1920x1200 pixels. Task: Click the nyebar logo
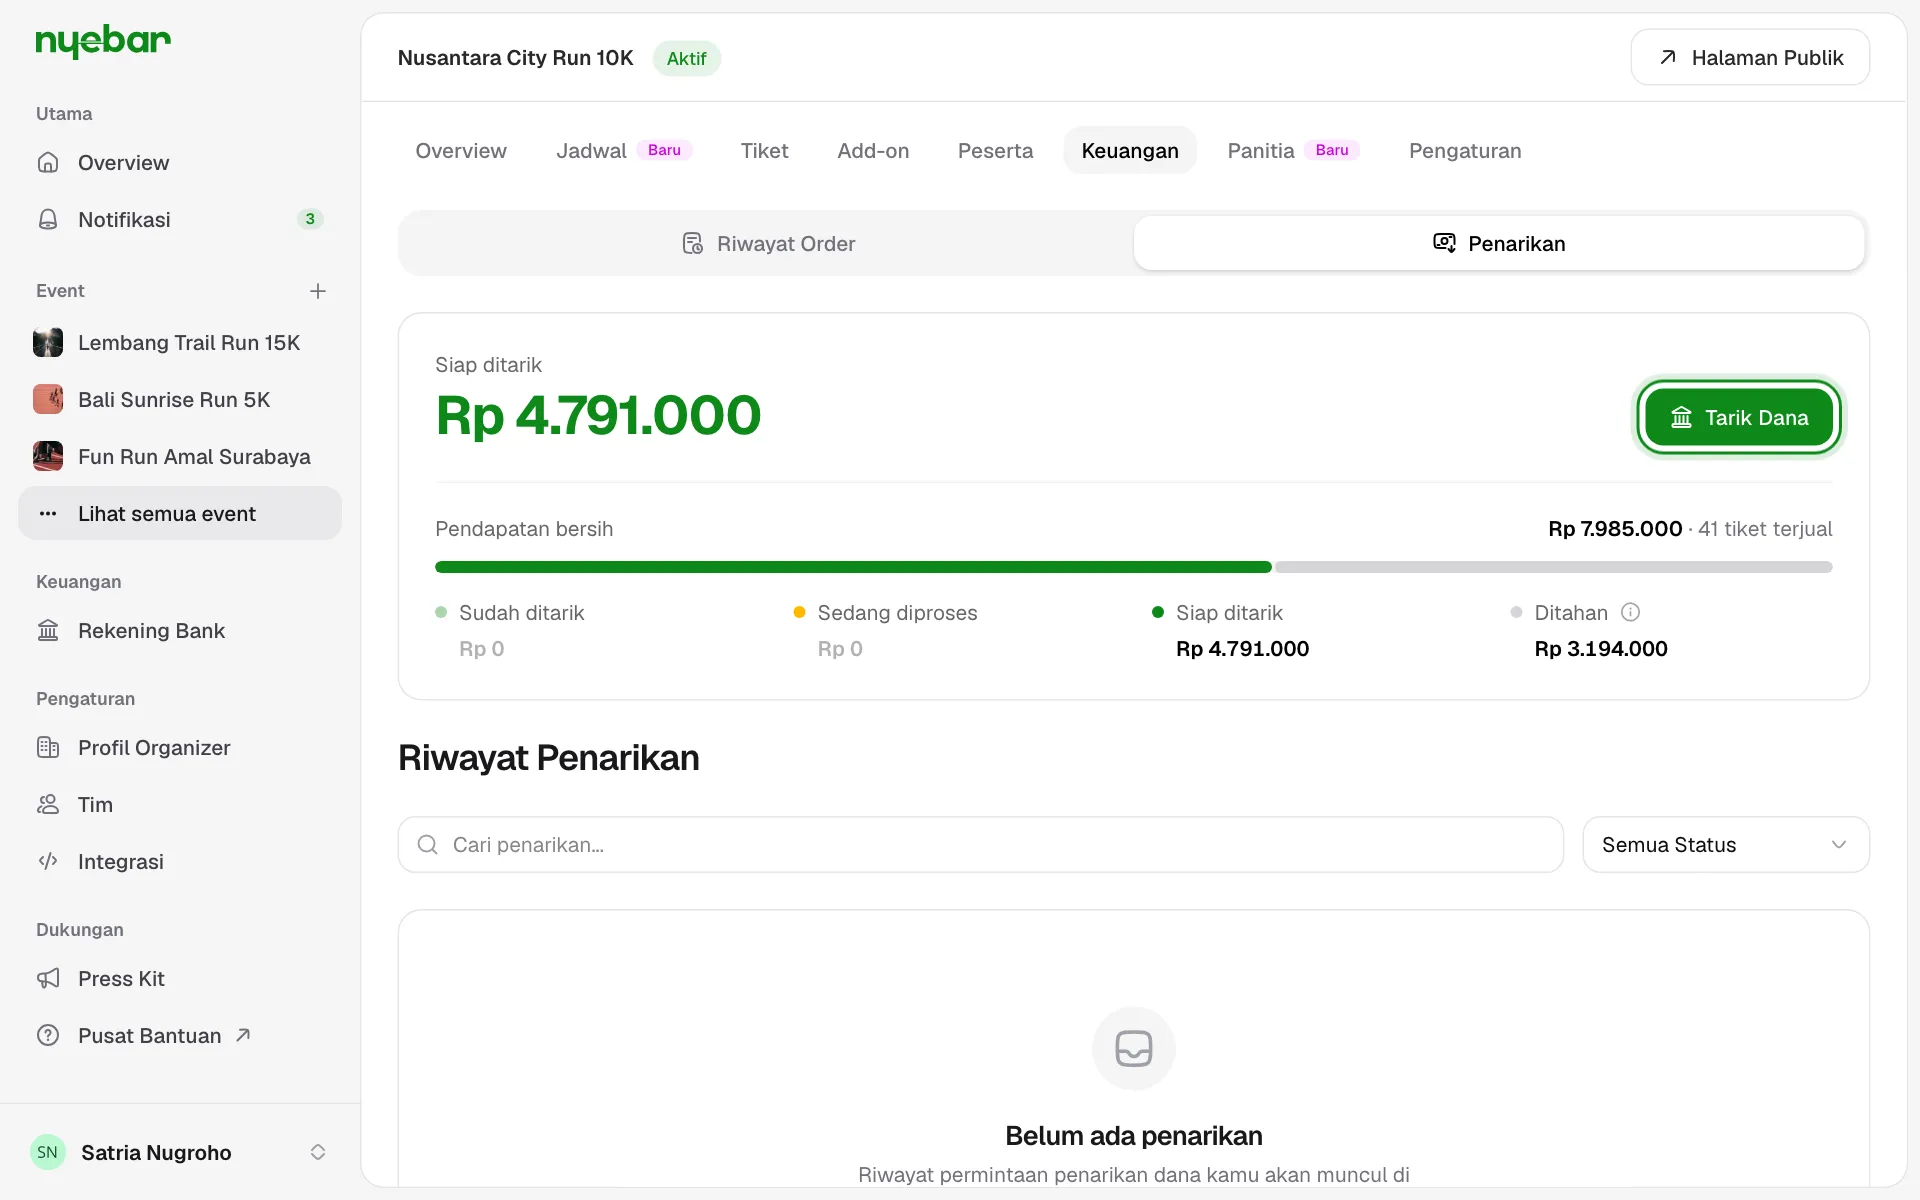pyautogui.click(x=103, y=41)
